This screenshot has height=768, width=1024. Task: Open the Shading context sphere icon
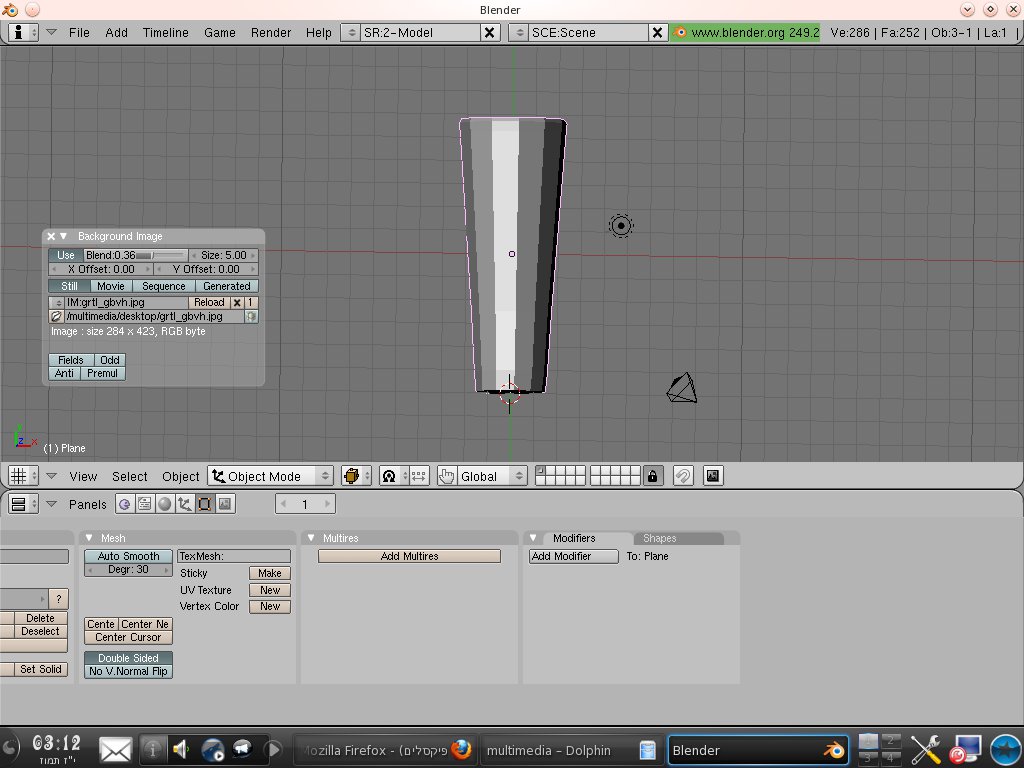click(164, 504)
